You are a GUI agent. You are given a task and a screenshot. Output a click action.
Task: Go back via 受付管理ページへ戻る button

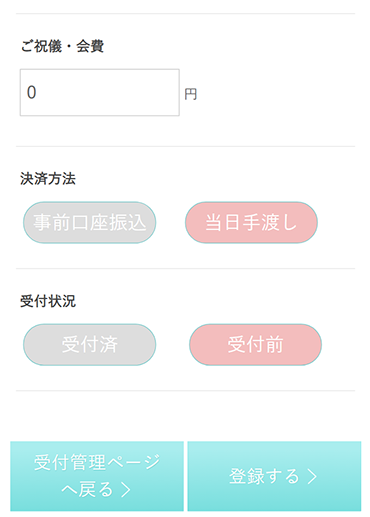click(97, 476)
